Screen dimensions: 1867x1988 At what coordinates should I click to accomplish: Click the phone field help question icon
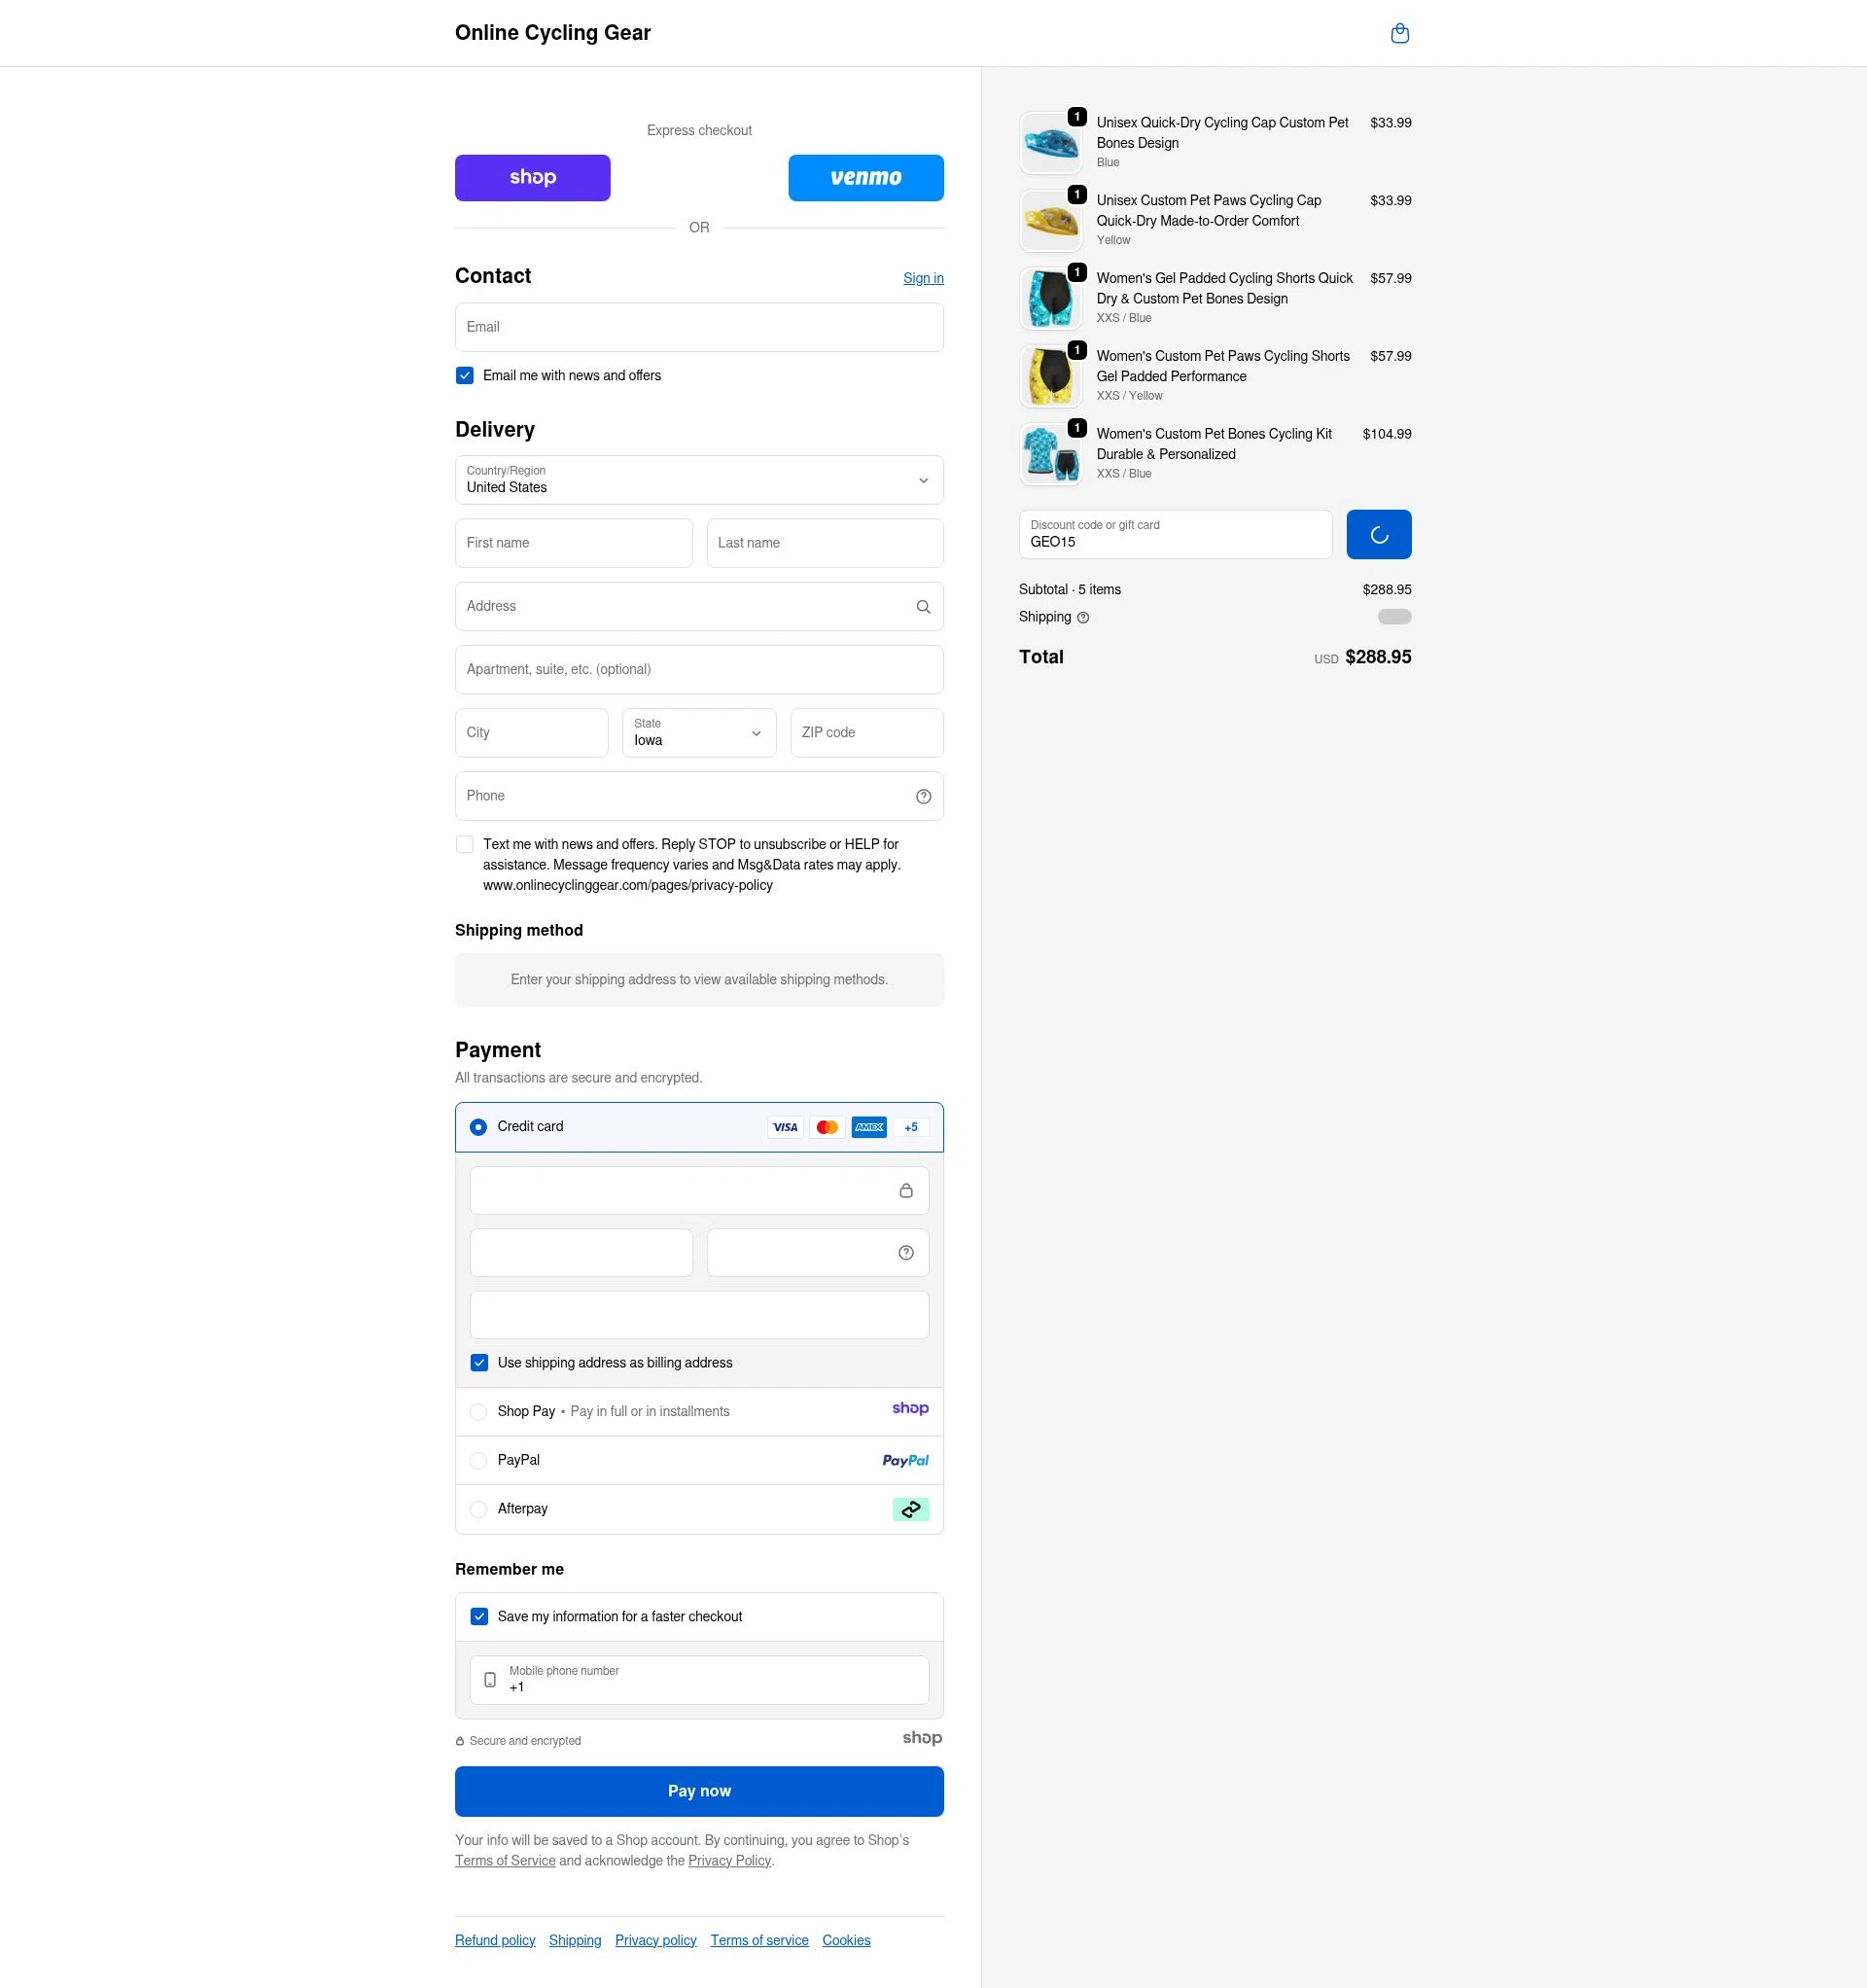click(923, 796)
